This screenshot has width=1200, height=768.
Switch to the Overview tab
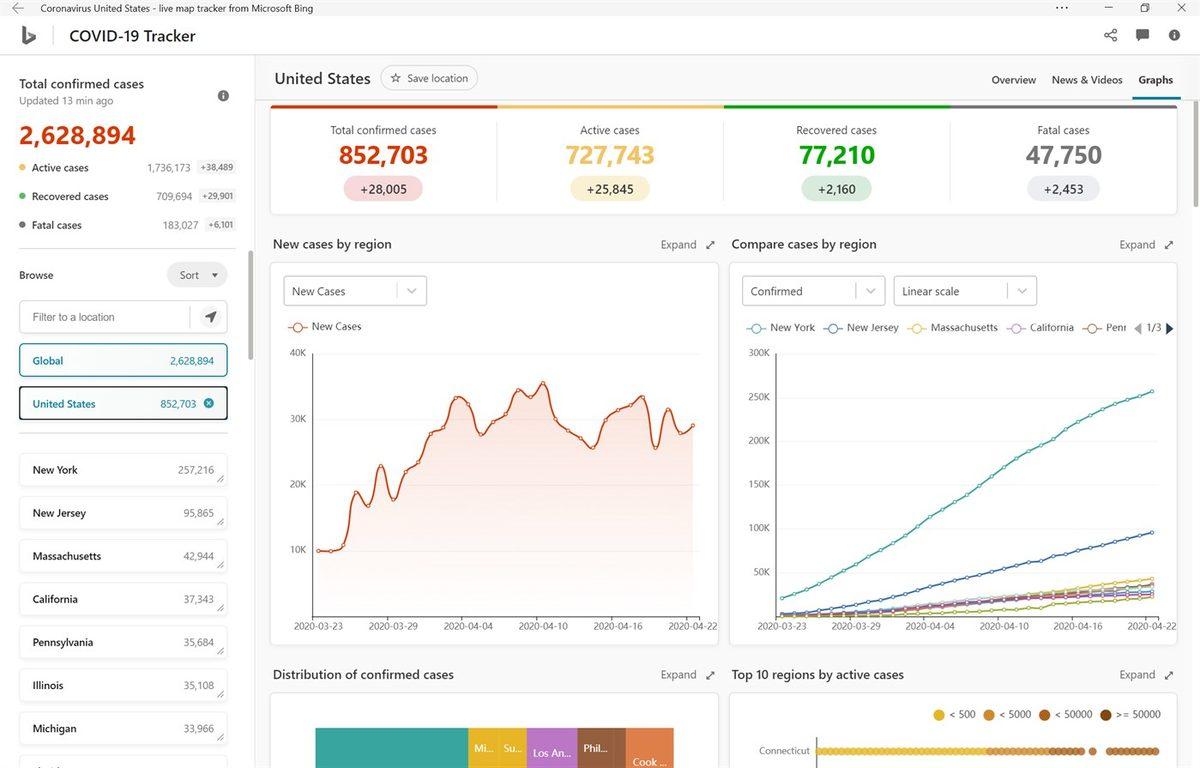[x=1013, y=79]
